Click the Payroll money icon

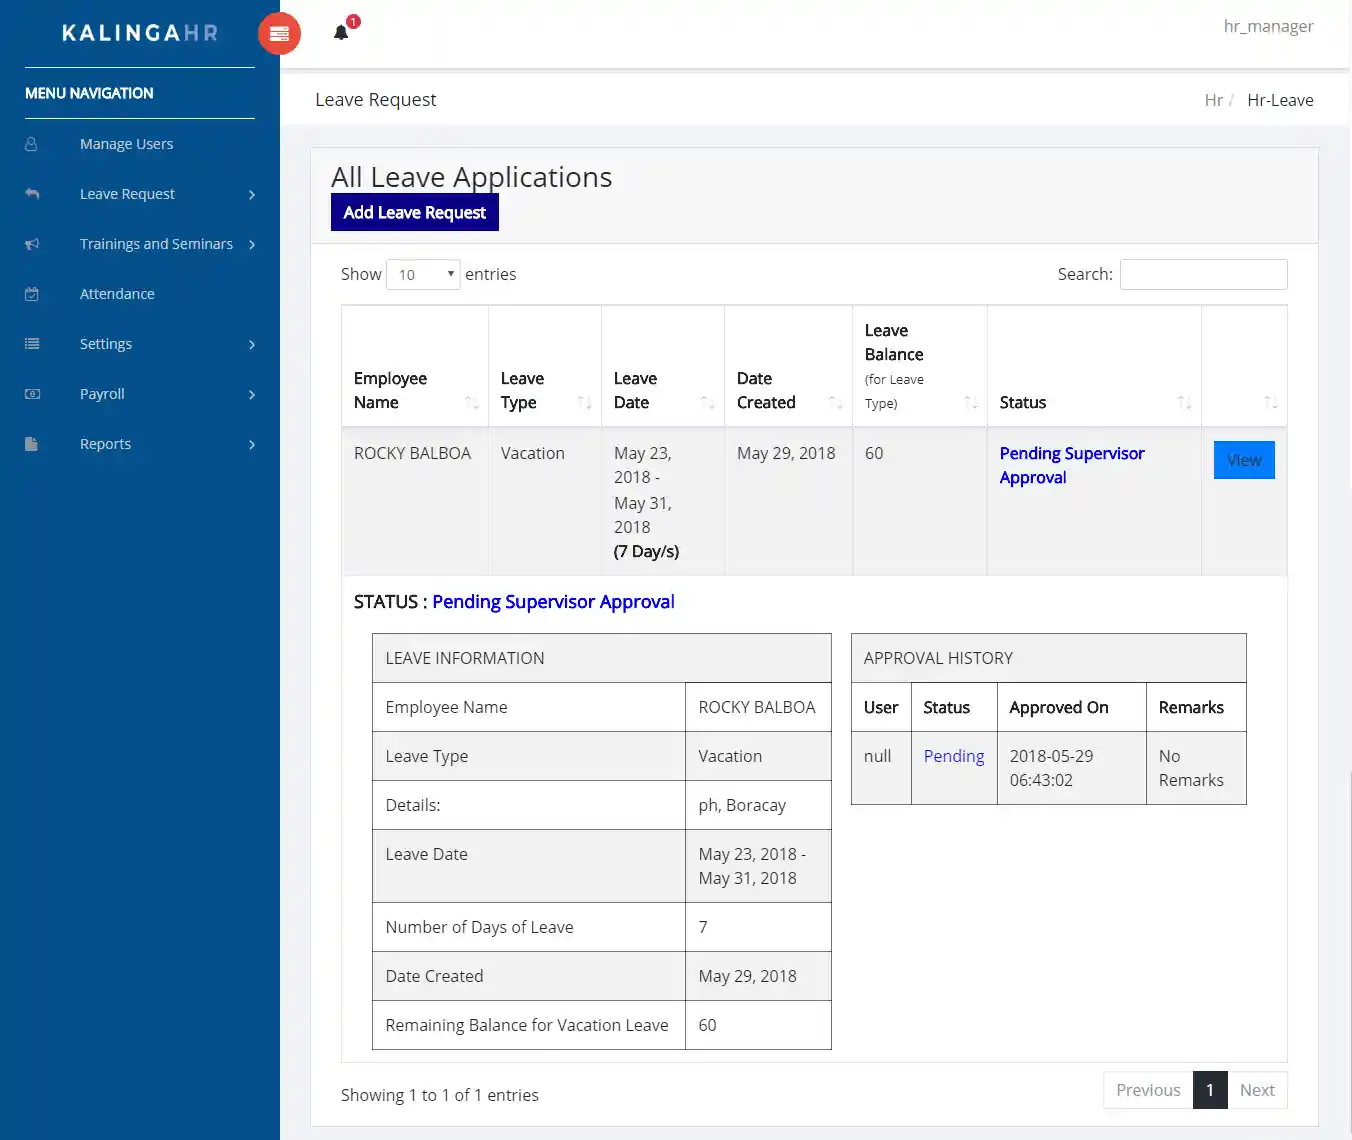[x=32, y=394]
